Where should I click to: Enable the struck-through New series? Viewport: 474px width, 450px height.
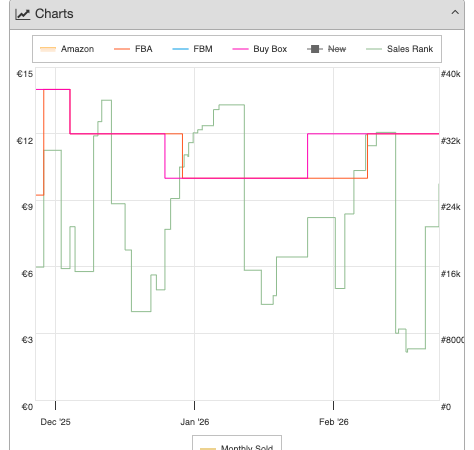[x=326, y=49]
